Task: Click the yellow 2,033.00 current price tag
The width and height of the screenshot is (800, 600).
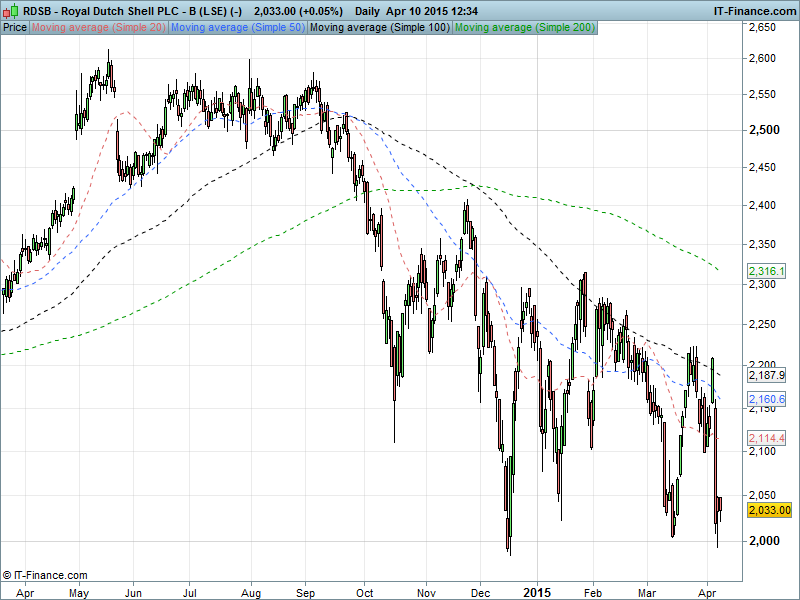Action: tap(769, 510)
